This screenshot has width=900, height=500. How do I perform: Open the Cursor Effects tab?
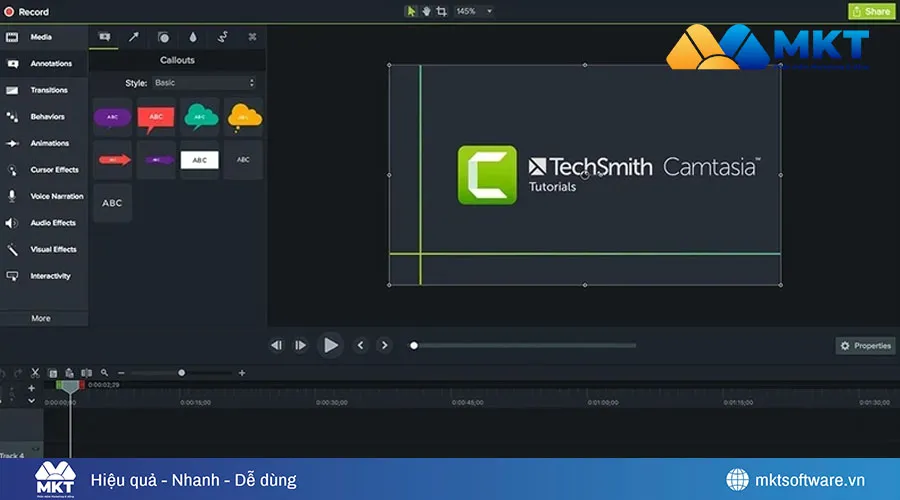point(44,170)
